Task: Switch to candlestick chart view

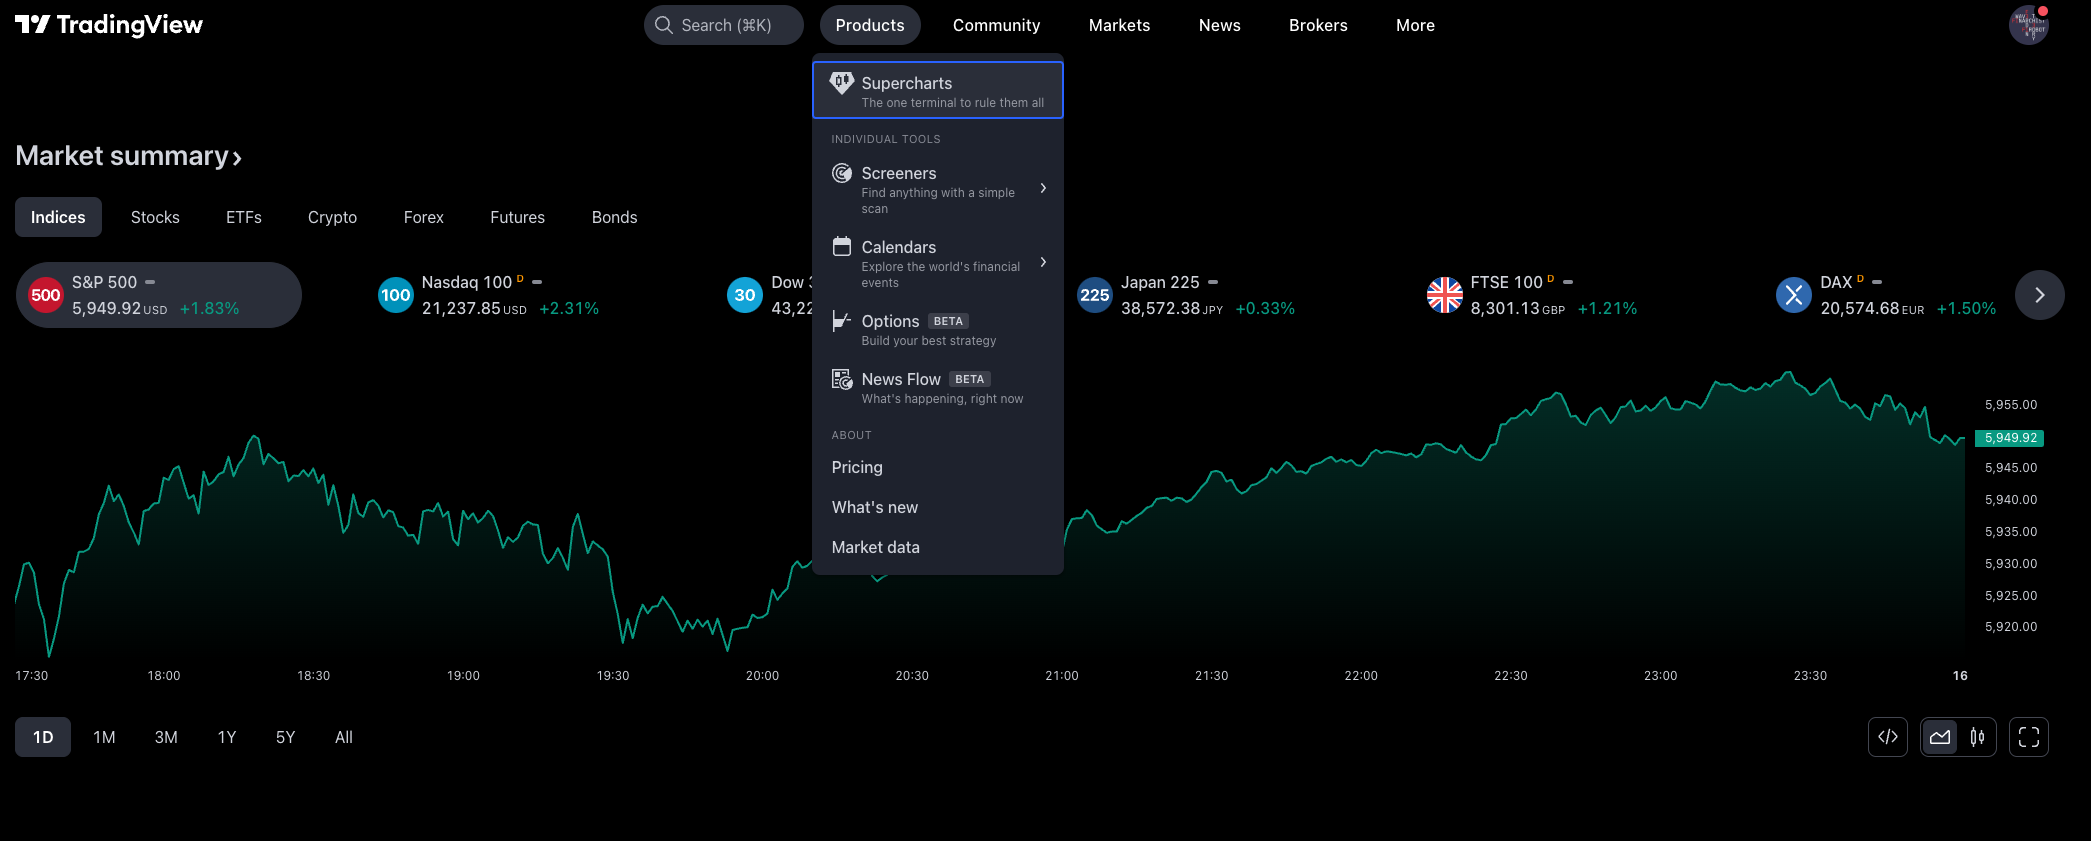Action: tap(1977, 737)
